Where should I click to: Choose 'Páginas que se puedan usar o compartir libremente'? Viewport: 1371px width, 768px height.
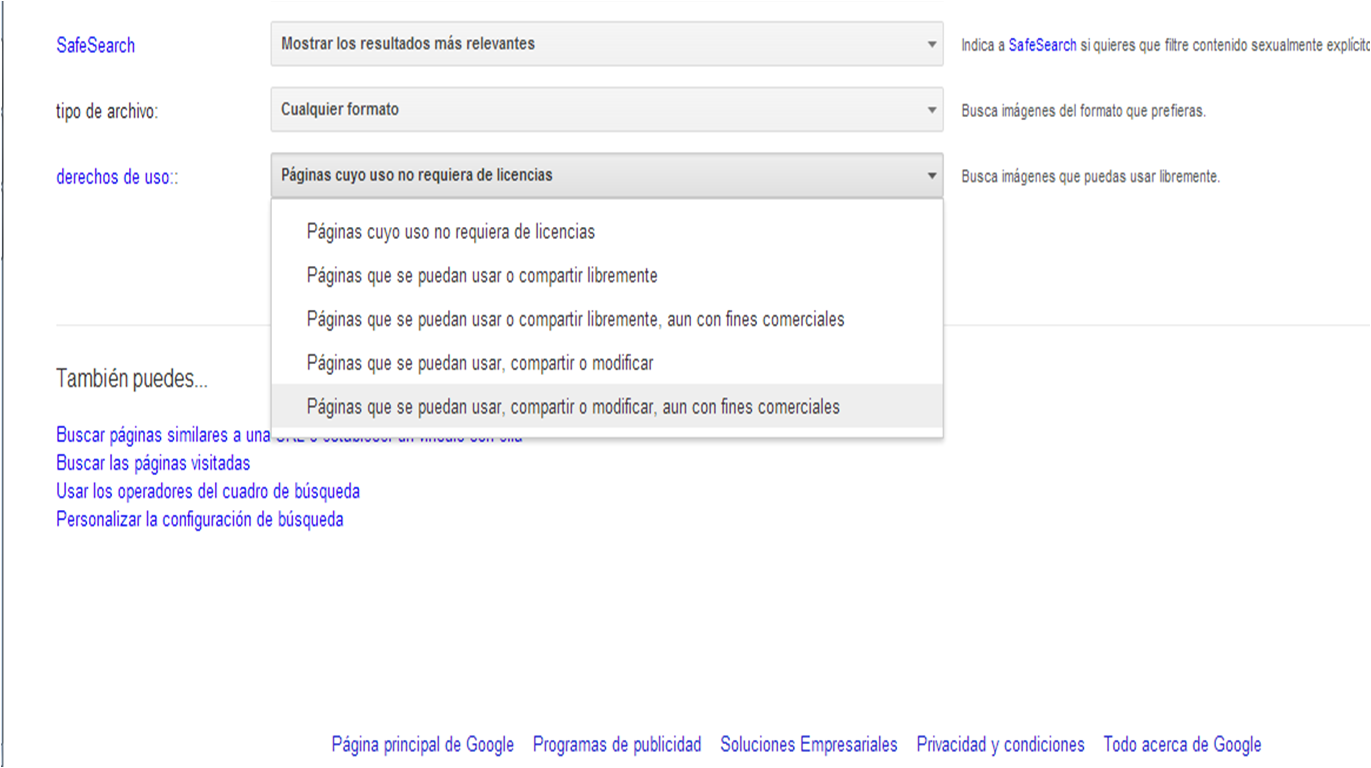(x=482, y=276)
